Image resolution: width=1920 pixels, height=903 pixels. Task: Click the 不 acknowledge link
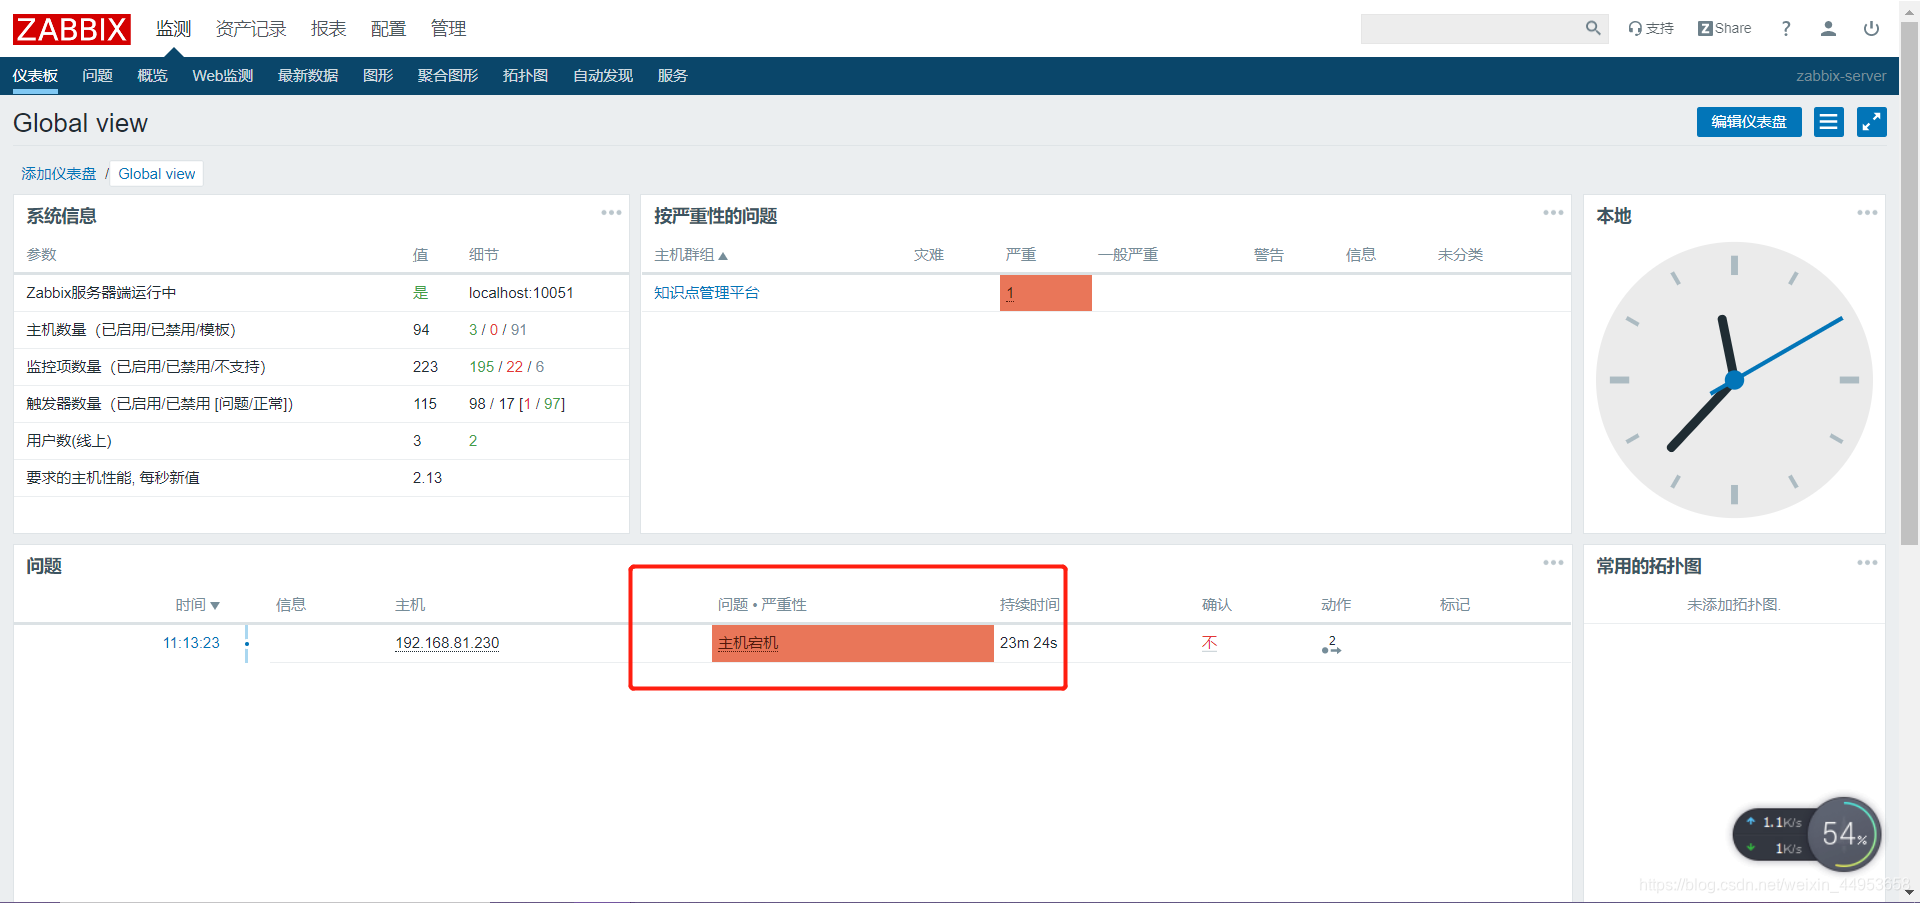(1209, 643)
